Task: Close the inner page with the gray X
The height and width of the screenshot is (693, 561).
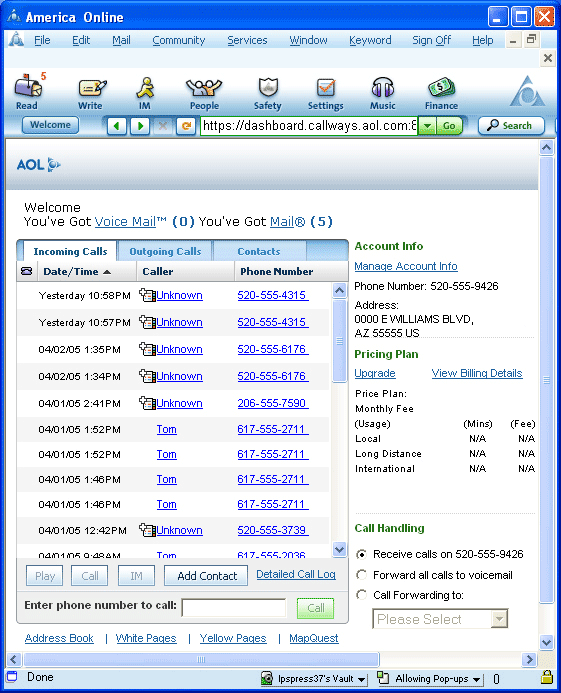Action: click(548, 58)
